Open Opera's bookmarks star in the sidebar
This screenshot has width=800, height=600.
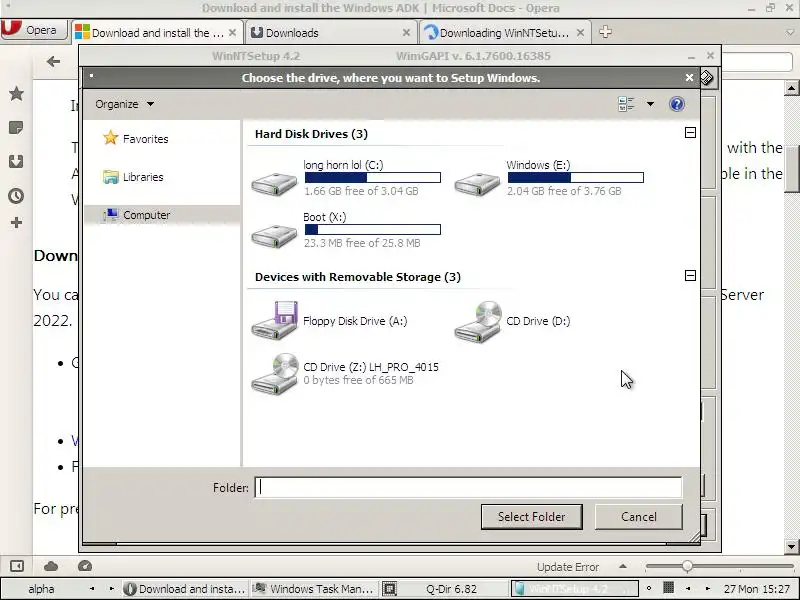click(x=16, y=93)
